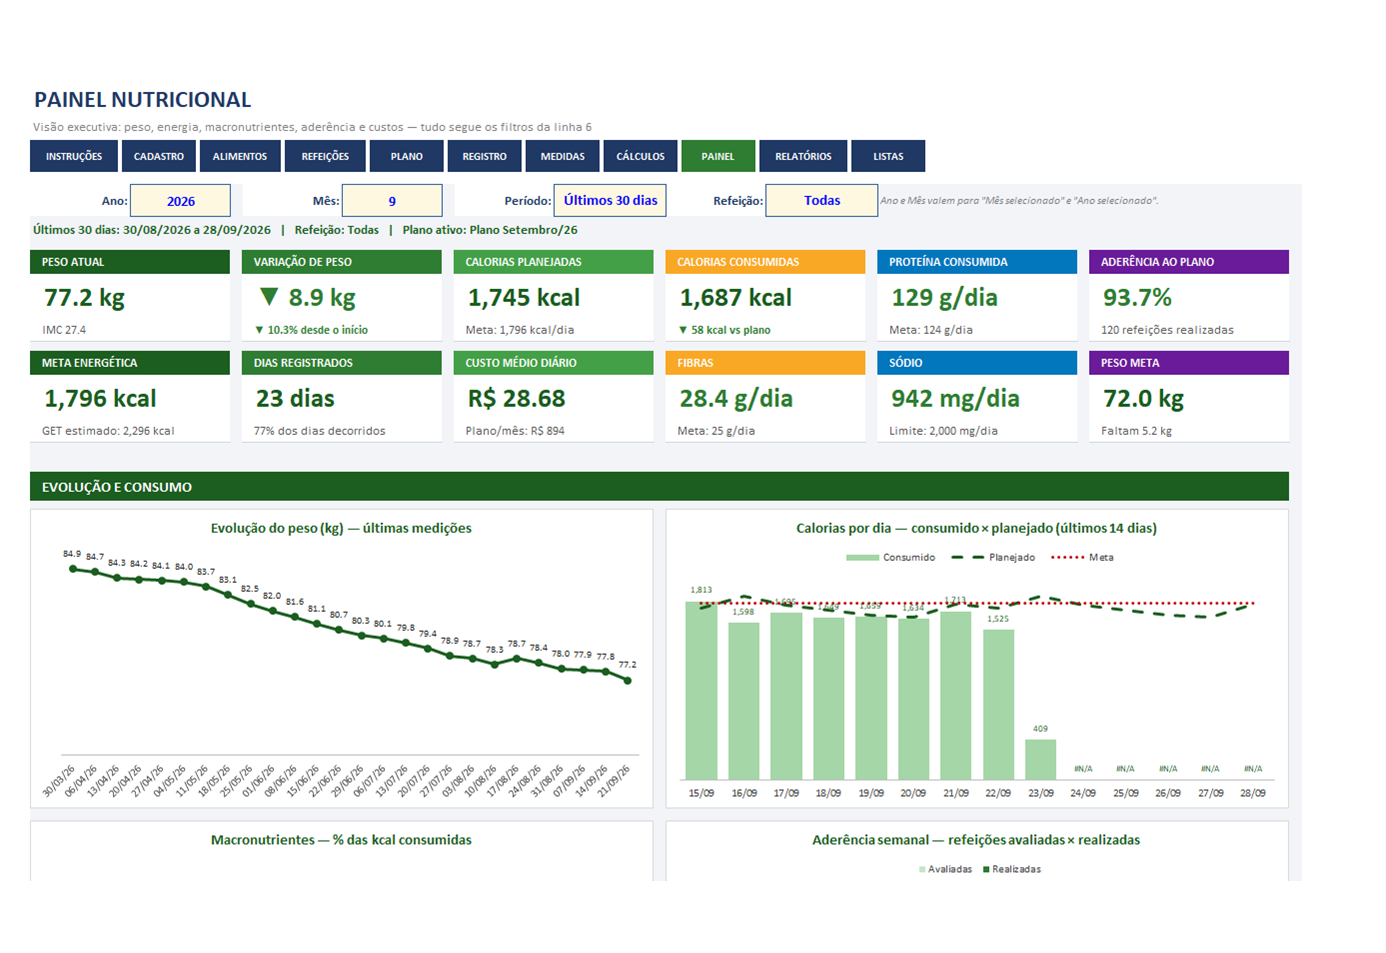Select the FIBRAS card header
The width and height of the screenshot is (1386, 953).
765,363
